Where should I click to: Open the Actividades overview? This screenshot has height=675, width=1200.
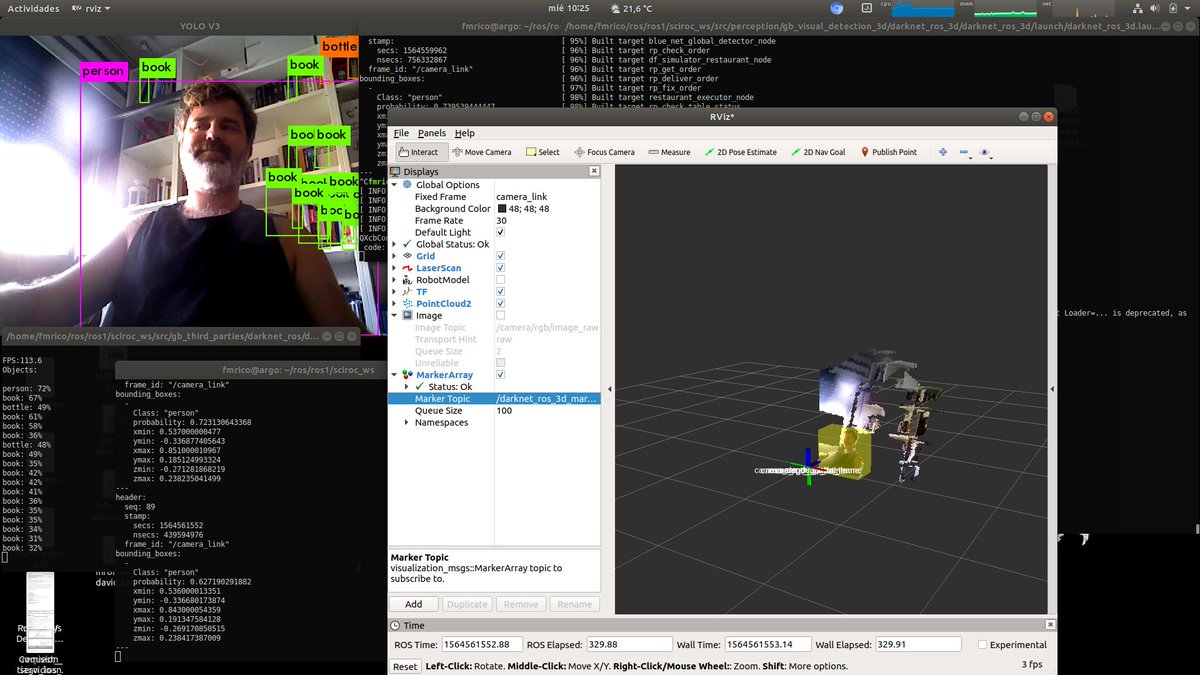tap(33, 8)
